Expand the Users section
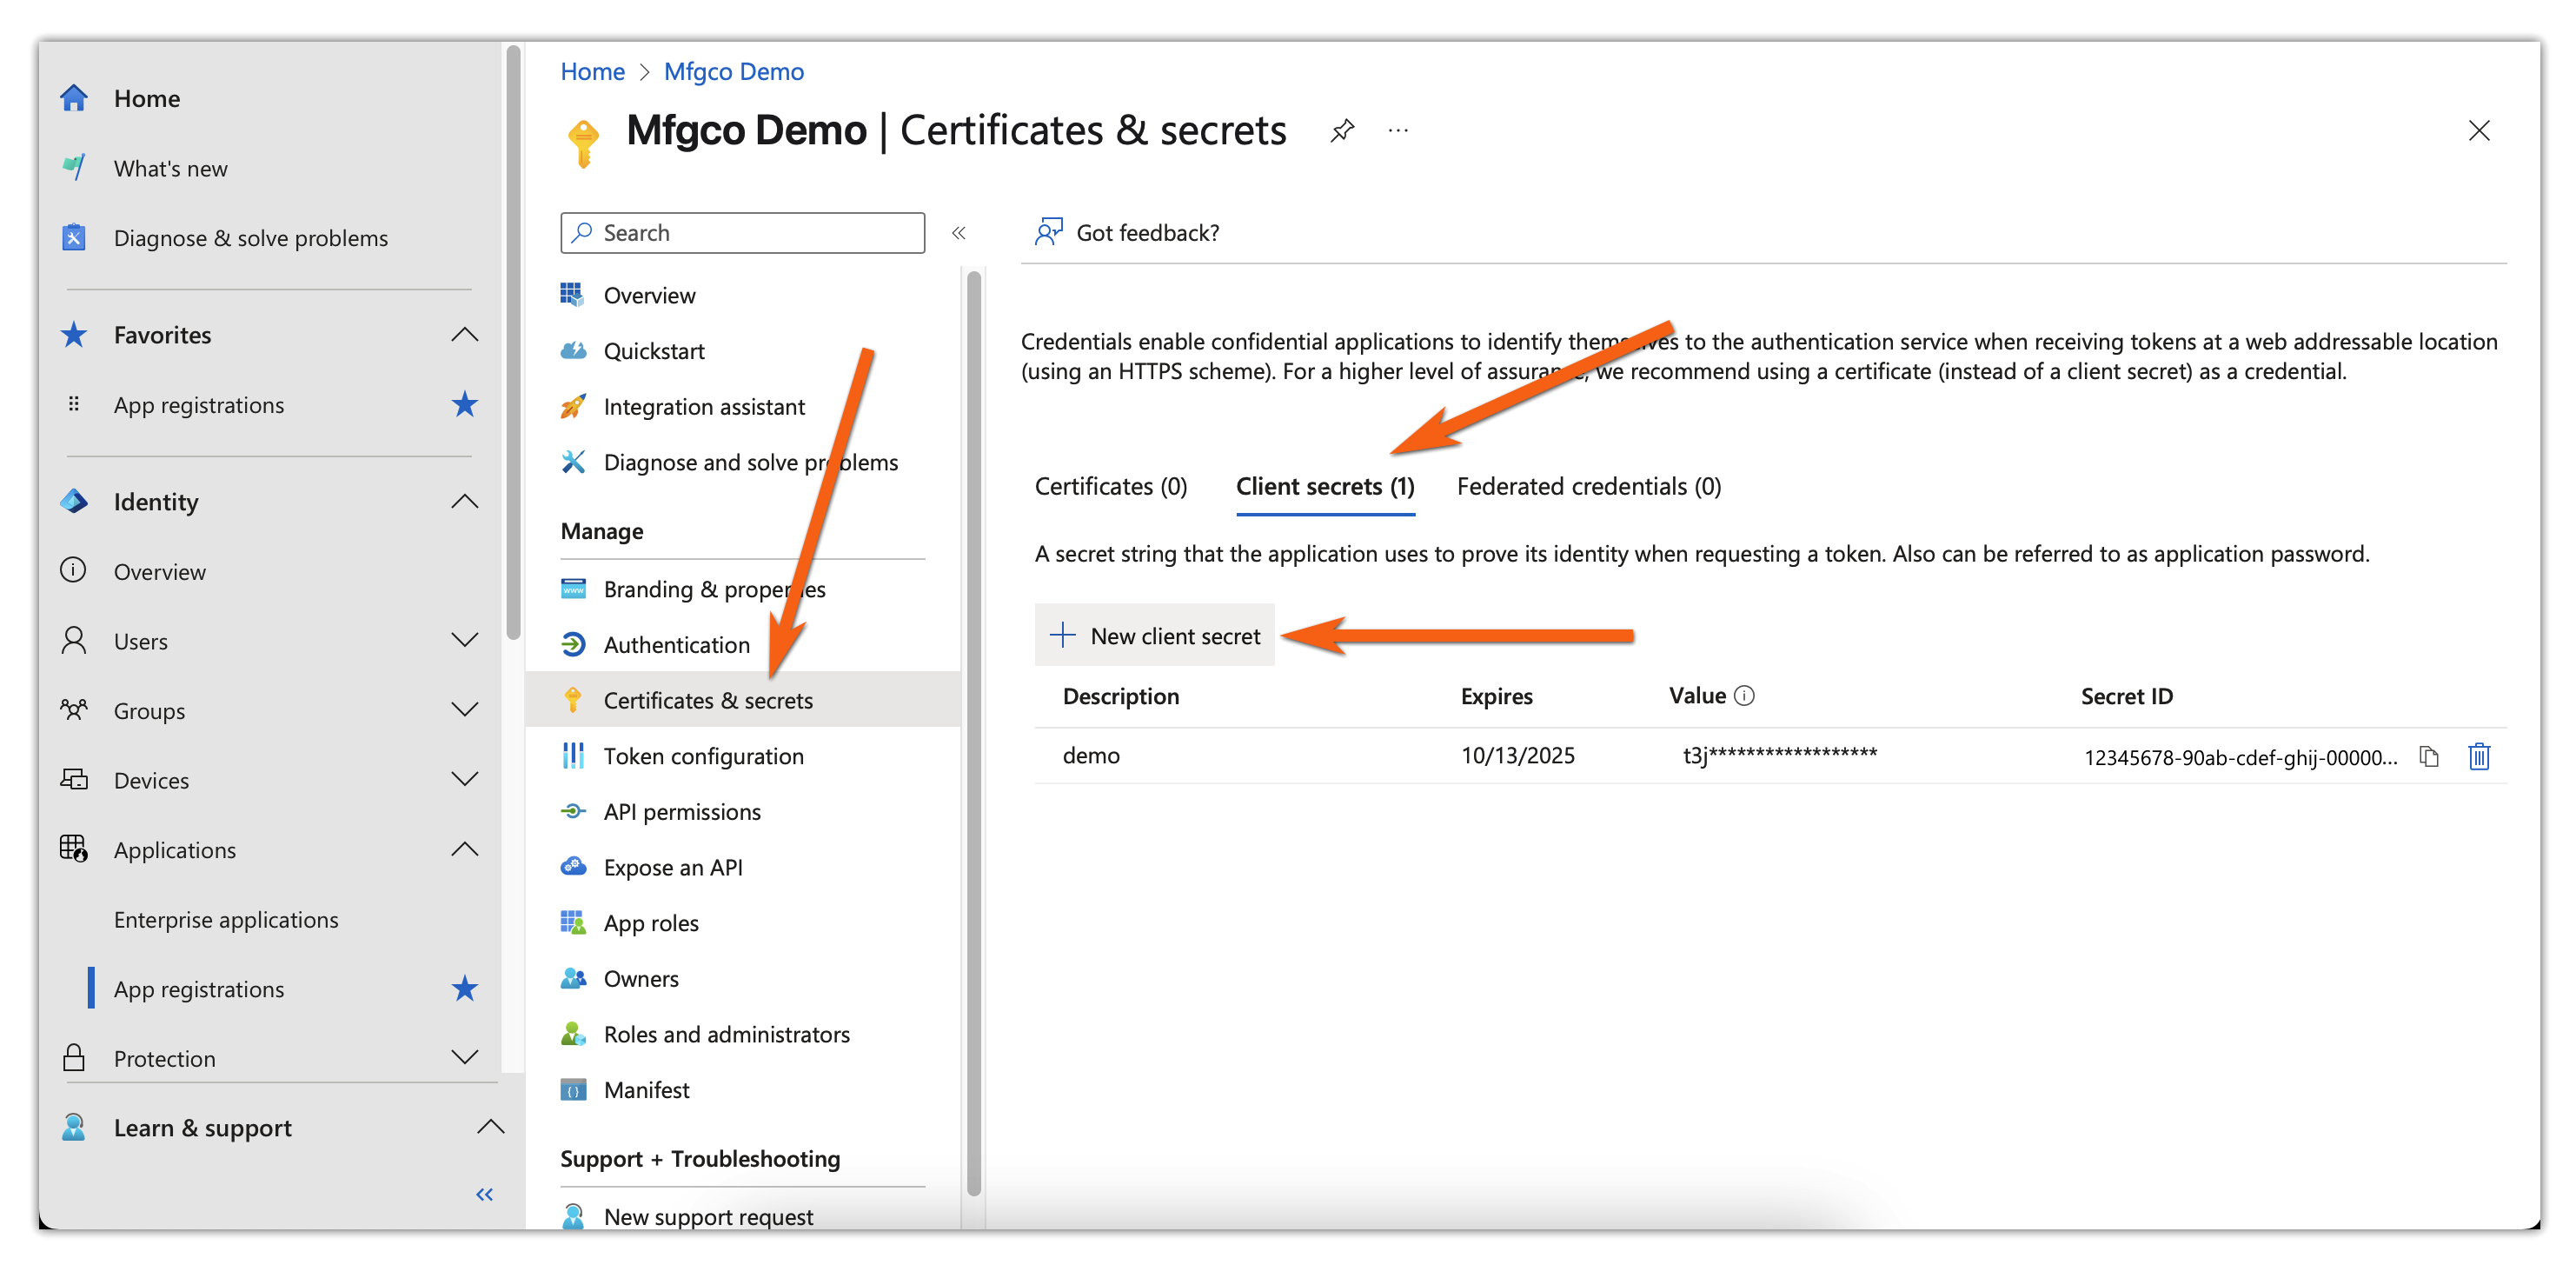 (464, 640)
